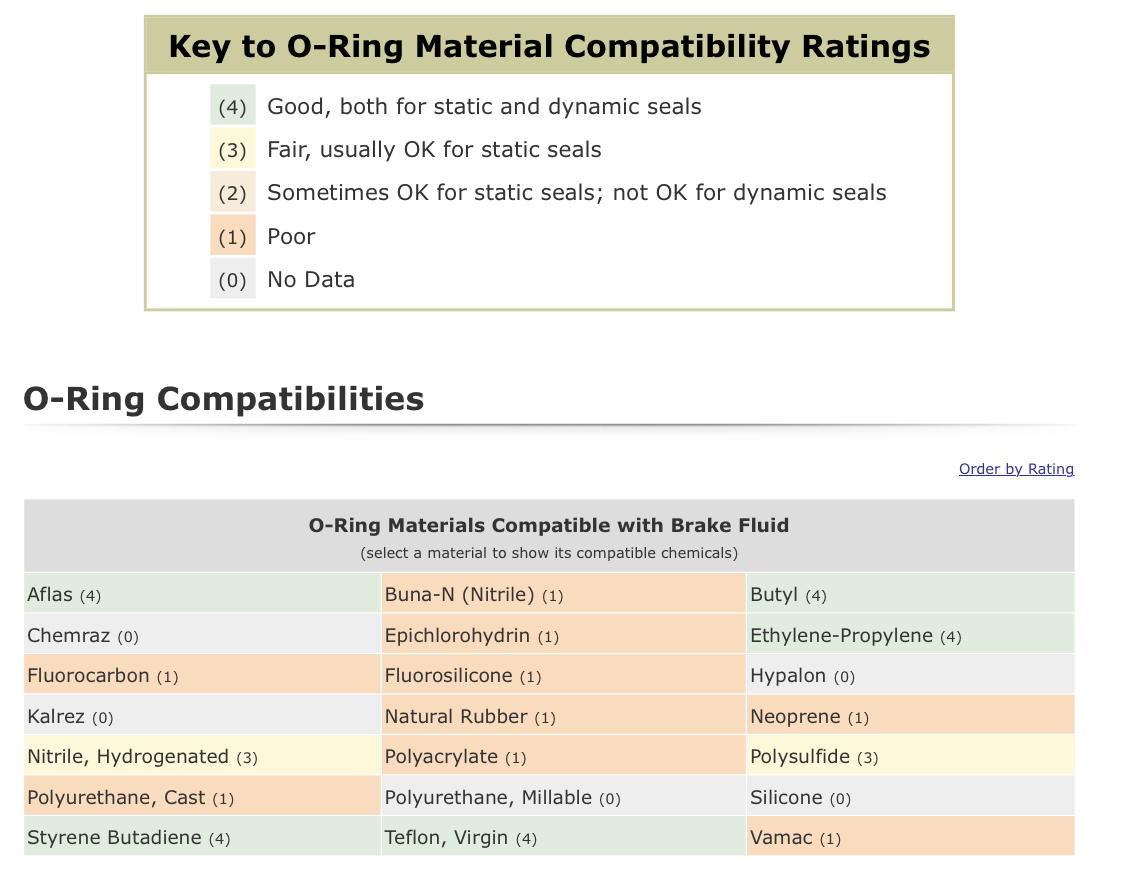Image resolution: width=1125 pixels, height=875 pixels.
Task: Choose the Chemraz material entry
Action: coord(202,635)
